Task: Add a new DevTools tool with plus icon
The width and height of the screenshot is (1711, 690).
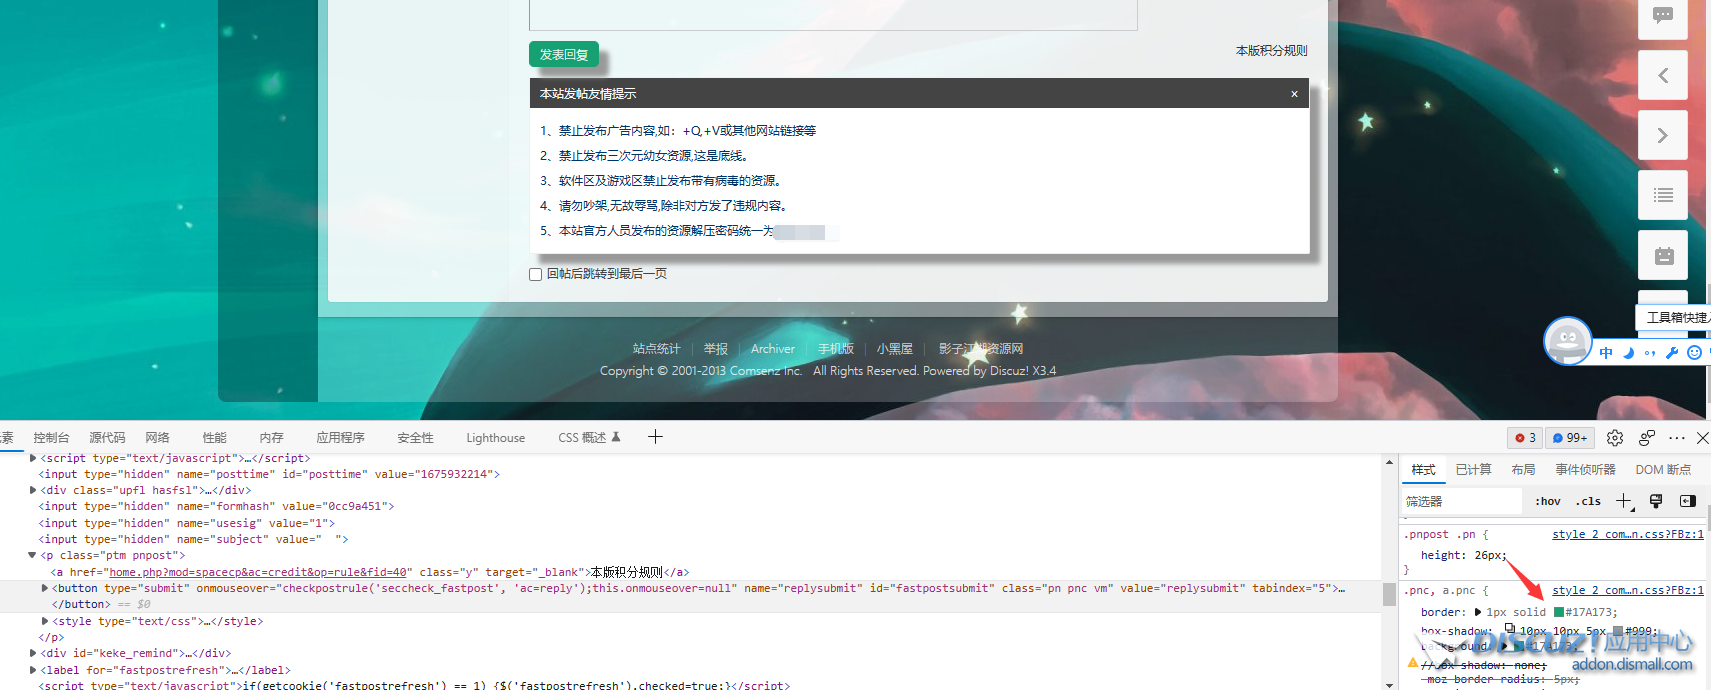Action: (655, 436)
